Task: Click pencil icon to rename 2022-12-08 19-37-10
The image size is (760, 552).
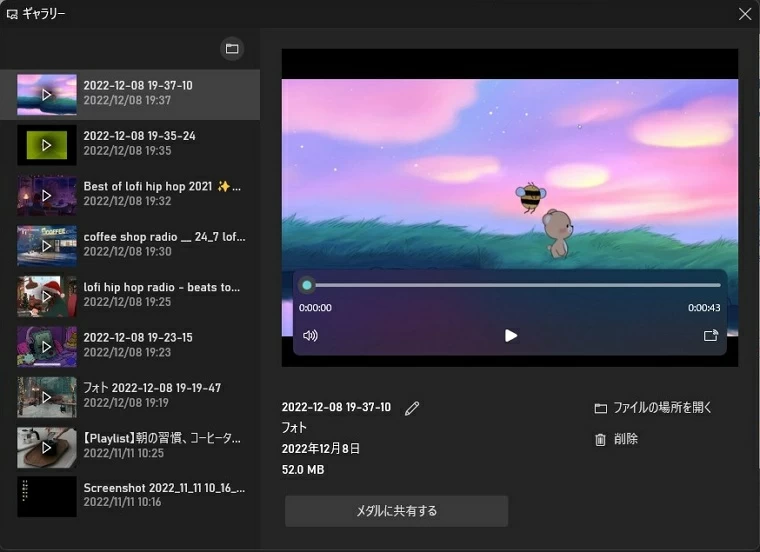Action: coord(412,408)
